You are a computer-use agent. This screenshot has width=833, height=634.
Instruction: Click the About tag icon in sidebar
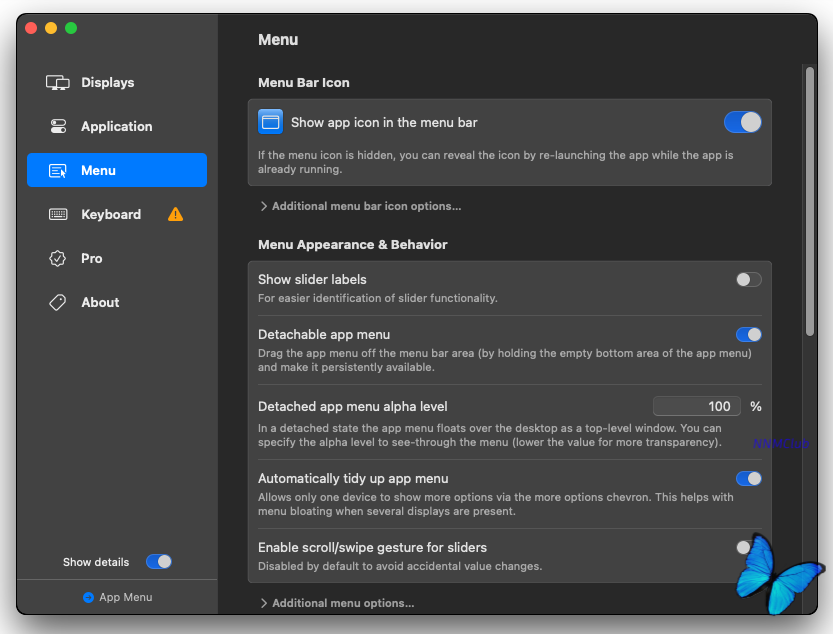58,303
